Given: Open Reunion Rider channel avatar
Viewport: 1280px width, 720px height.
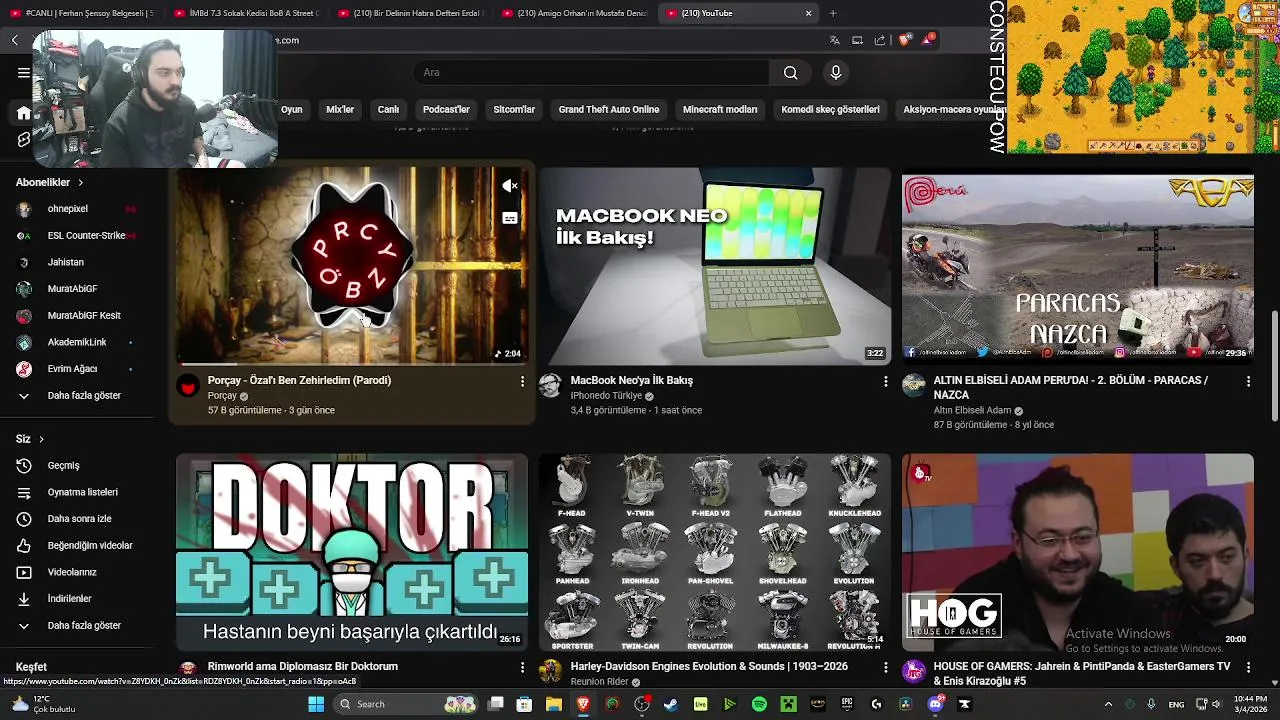Looking at the screenshot, I should [551, 671].
